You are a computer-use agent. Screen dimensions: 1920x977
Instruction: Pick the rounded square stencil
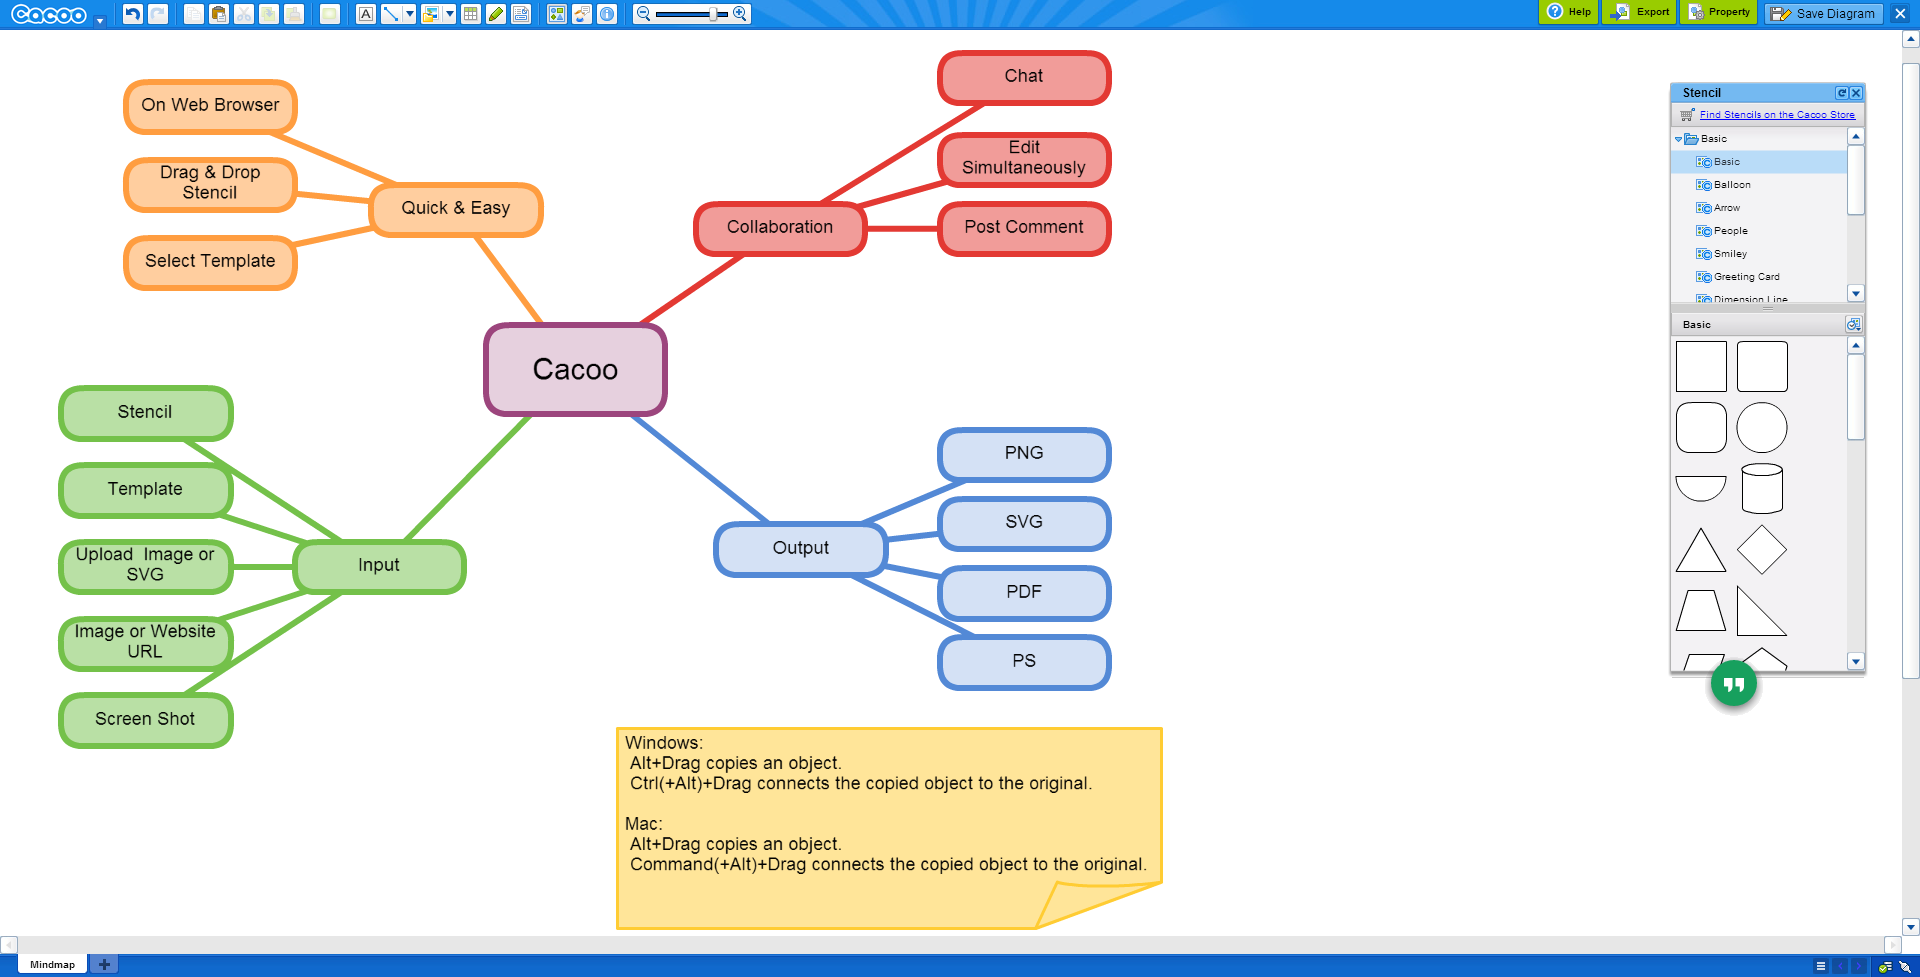tap(1701, 428)
